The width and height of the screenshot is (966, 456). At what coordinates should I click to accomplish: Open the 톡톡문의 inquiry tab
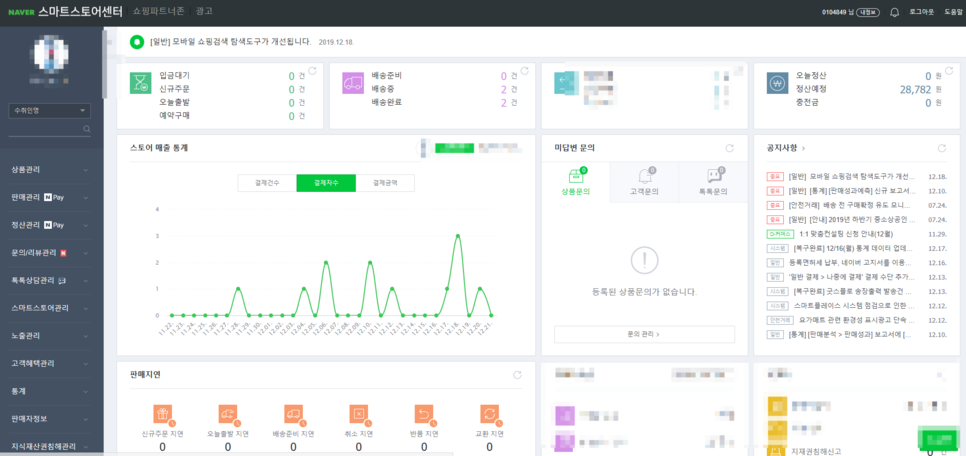(x=713, y=182)
